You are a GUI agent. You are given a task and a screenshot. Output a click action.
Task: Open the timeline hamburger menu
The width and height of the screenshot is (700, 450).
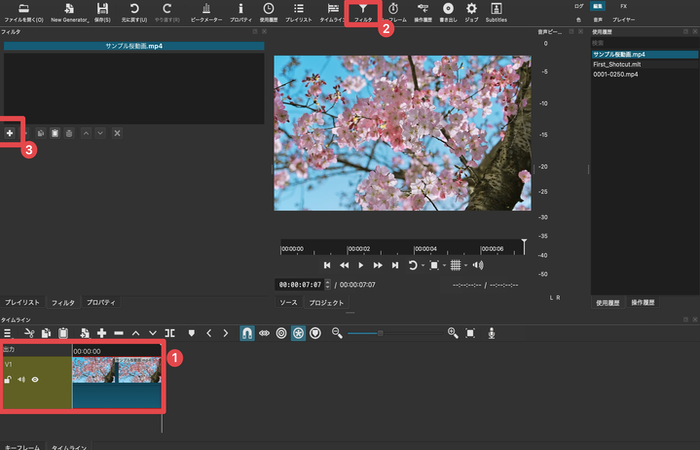pyautogui.click(x=7, y=332)
